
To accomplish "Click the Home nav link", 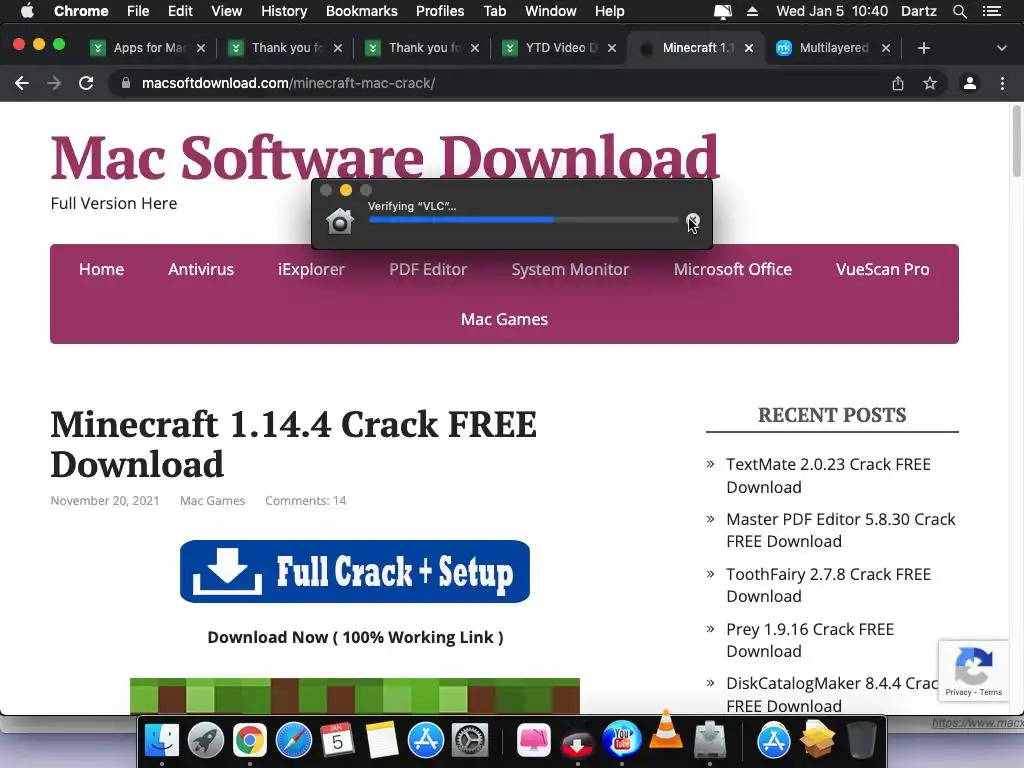I will point(101,269).
